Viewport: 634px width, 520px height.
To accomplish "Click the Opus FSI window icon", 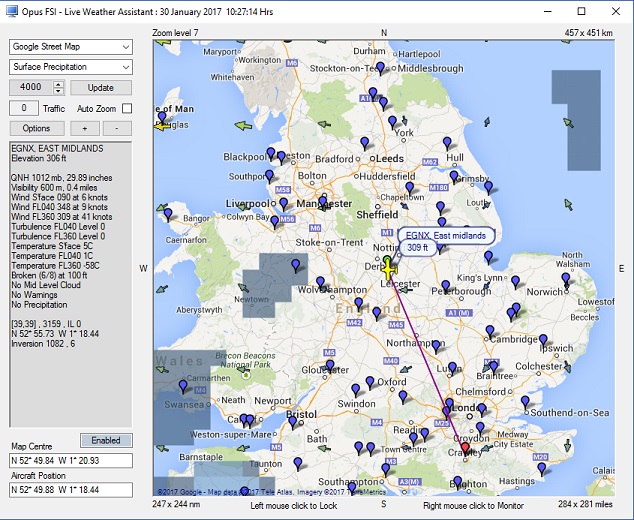I will point(12,11).
